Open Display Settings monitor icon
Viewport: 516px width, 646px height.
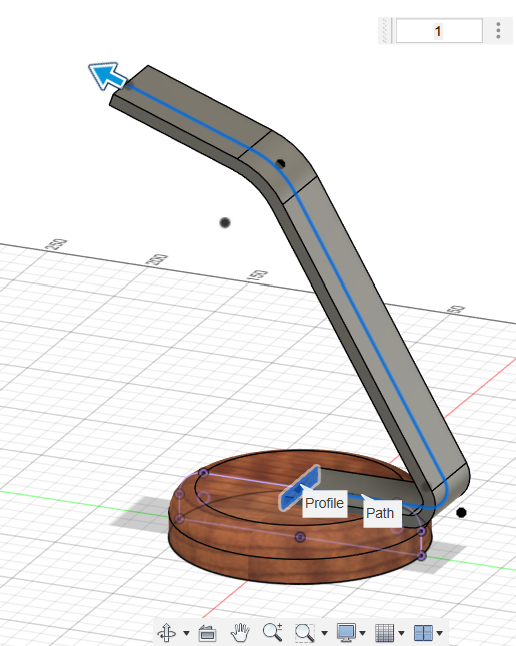[346, 632]
